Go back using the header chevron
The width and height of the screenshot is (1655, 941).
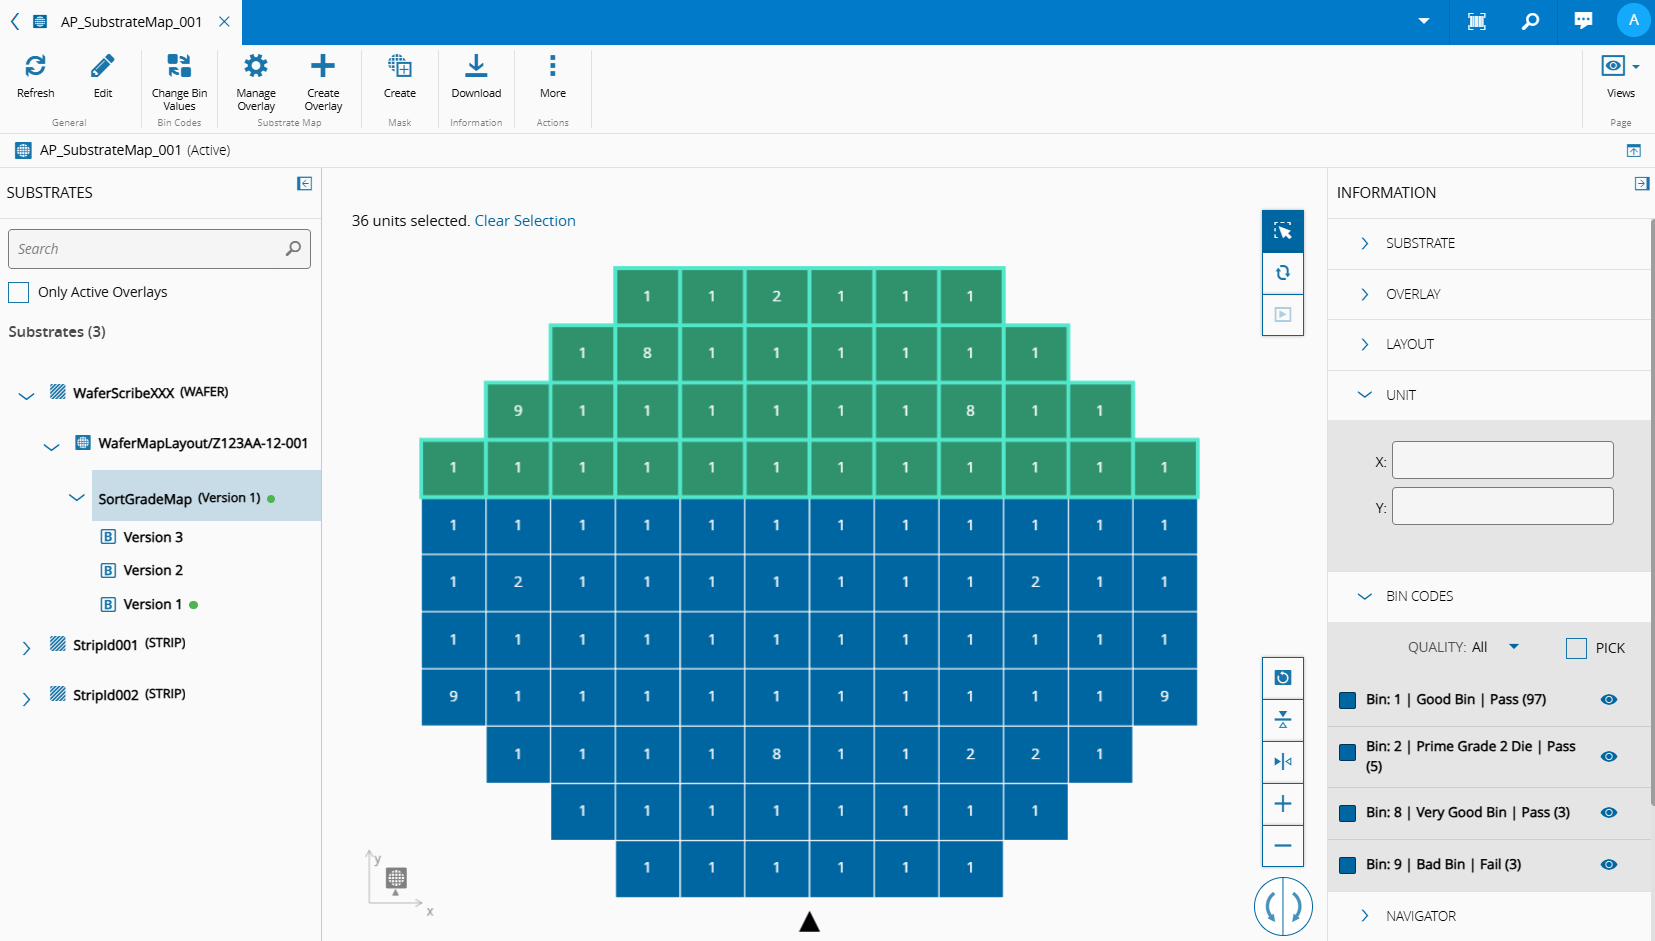(x=15, y=21)
